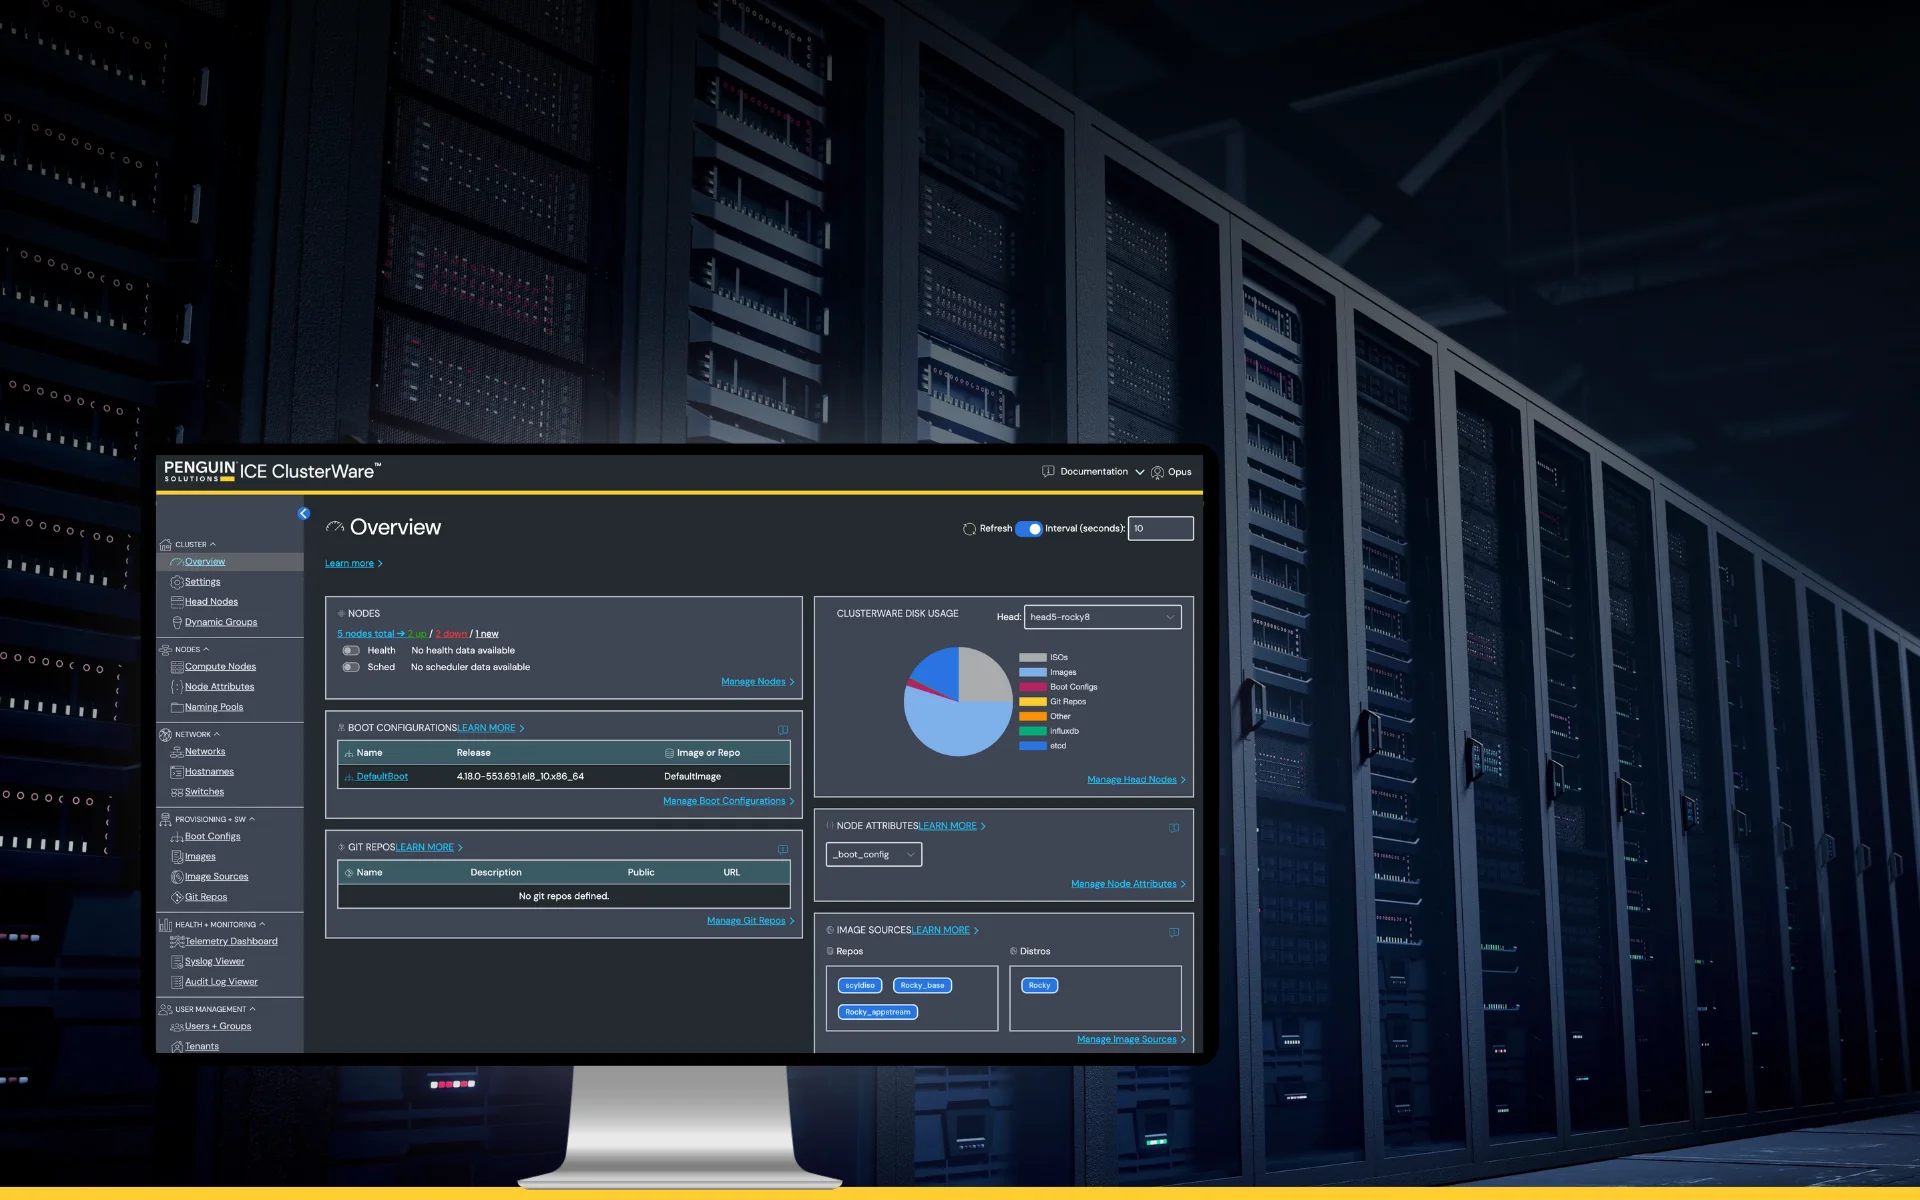Open the _boot_config attribute dropdown

click(873, 854)
